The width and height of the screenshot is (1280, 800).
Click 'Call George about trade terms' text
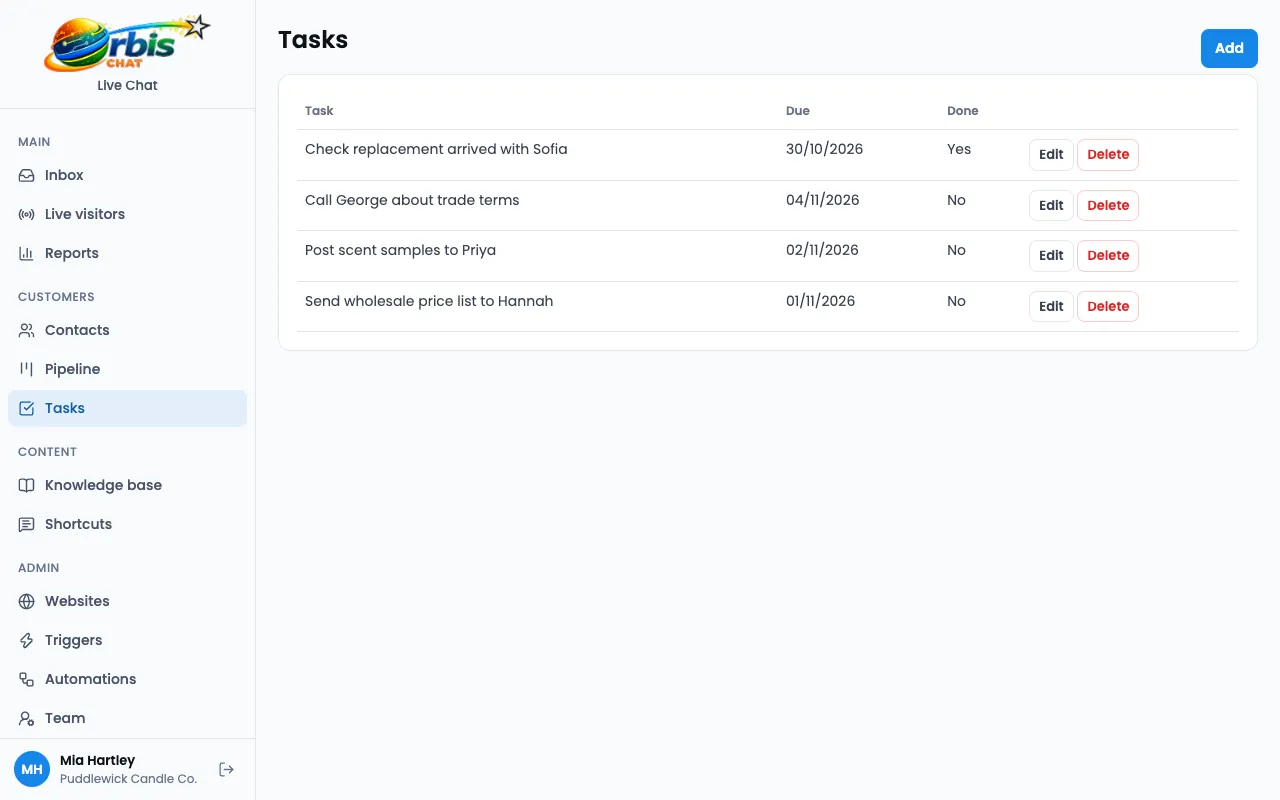412,200
